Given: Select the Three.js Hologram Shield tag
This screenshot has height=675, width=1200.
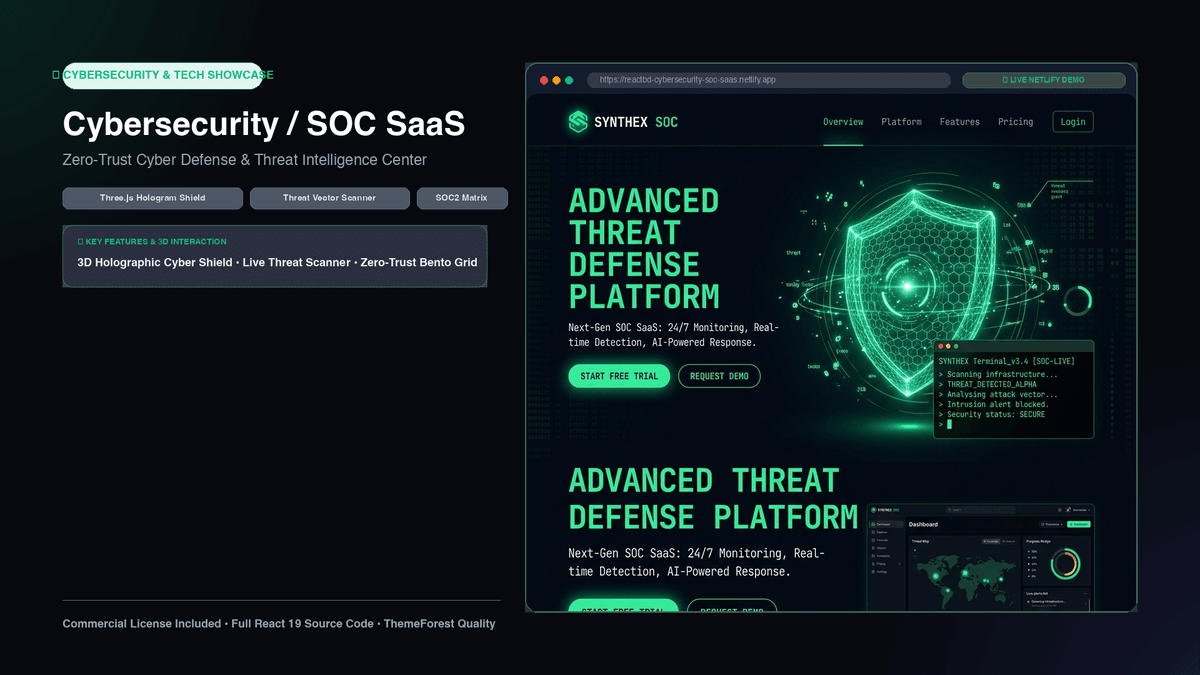Looking at the screenshot, I should coord(152,198).
